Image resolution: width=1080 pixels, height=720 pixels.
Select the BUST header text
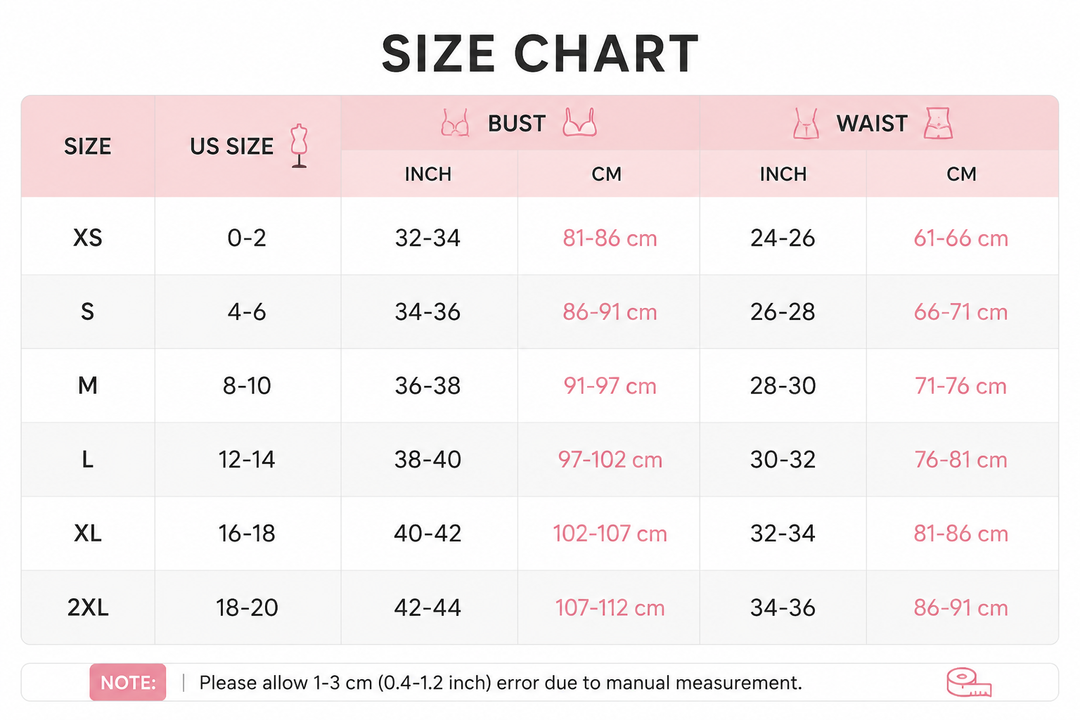(517, 123)
